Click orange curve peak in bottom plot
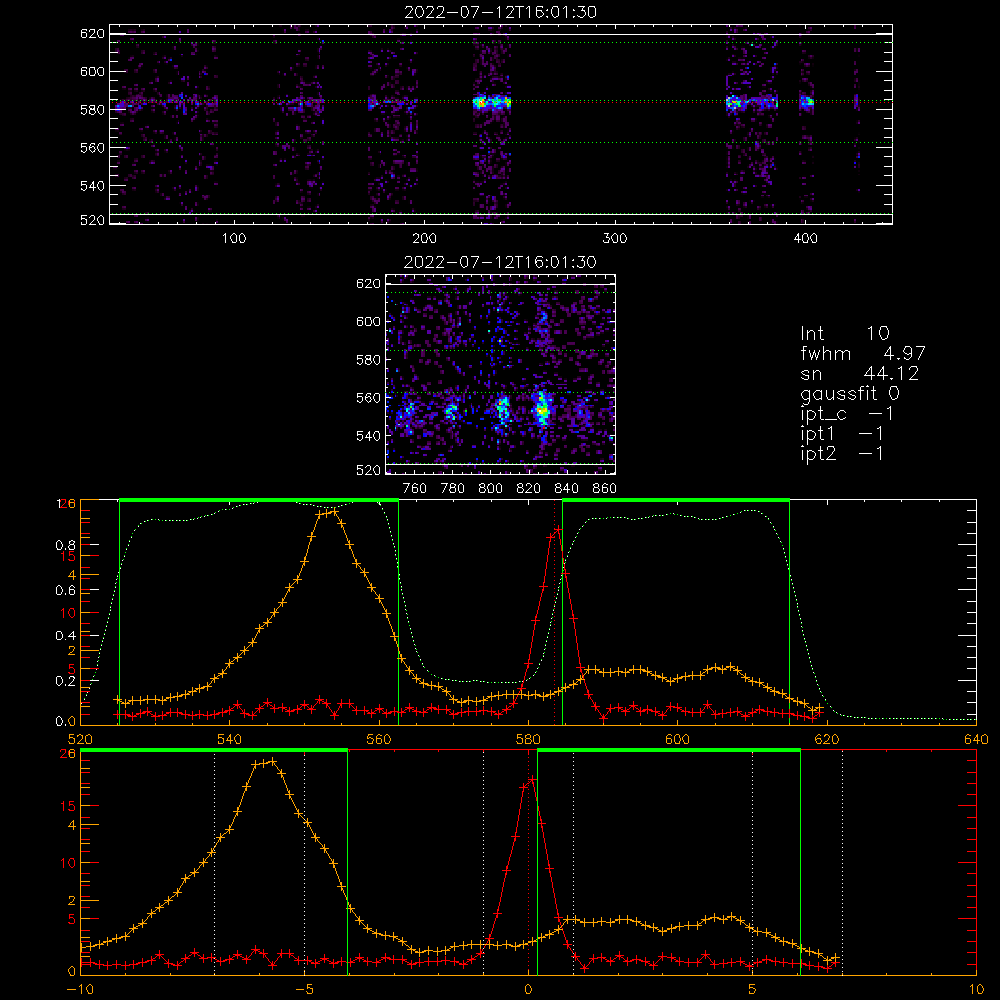 click(273, 761)
